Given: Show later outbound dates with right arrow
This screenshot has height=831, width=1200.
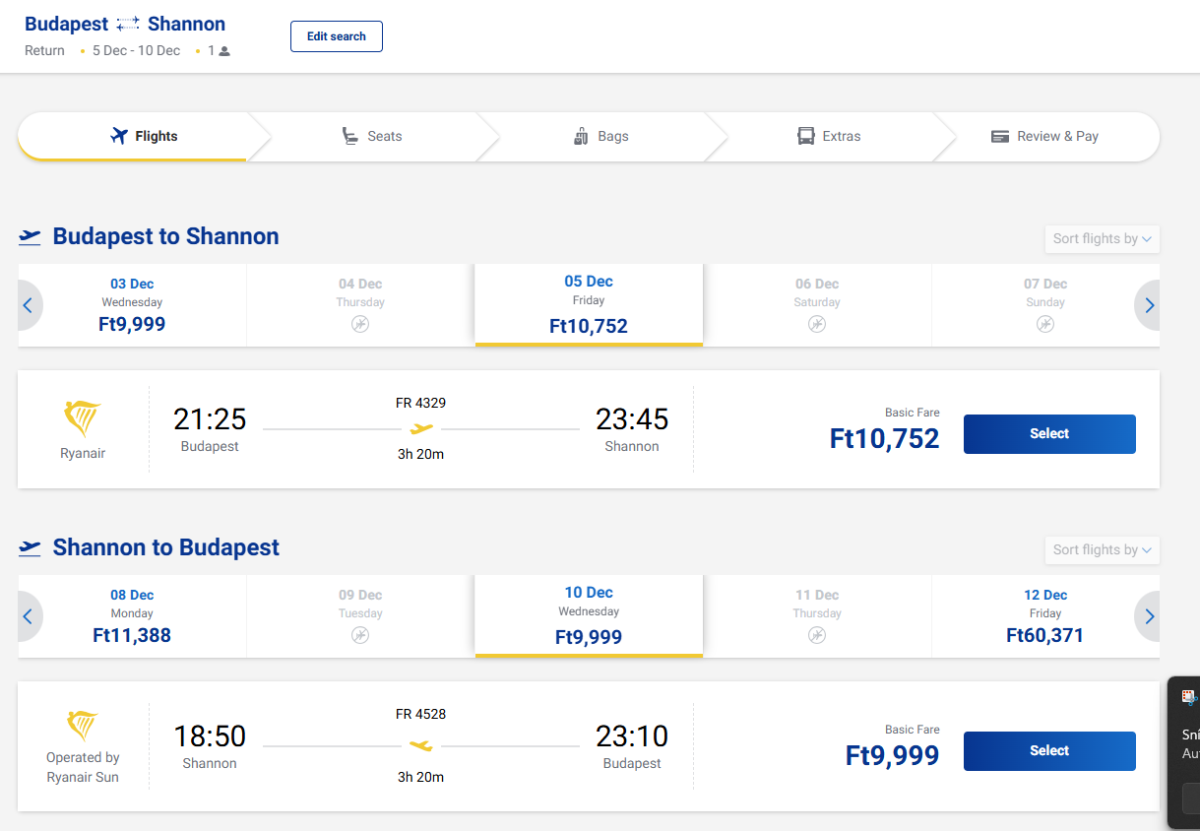Looking at the screenshot, I should [1149, 306].
